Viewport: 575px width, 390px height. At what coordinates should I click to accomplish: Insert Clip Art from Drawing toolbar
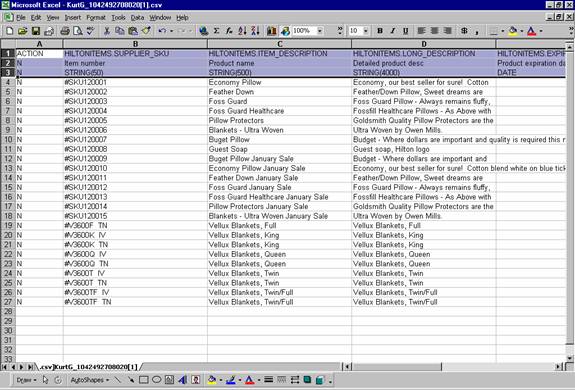[196, 380]
